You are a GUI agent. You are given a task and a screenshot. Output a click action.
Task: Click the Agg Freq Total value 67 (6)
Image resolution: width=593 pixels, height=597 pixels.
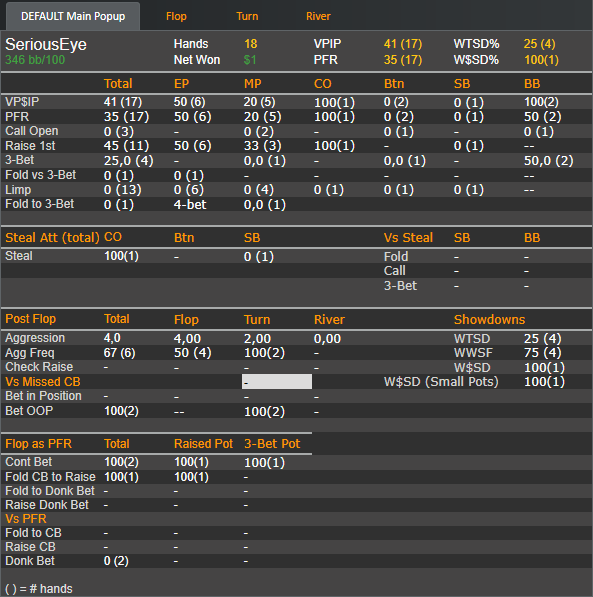[x=120, y=353]
